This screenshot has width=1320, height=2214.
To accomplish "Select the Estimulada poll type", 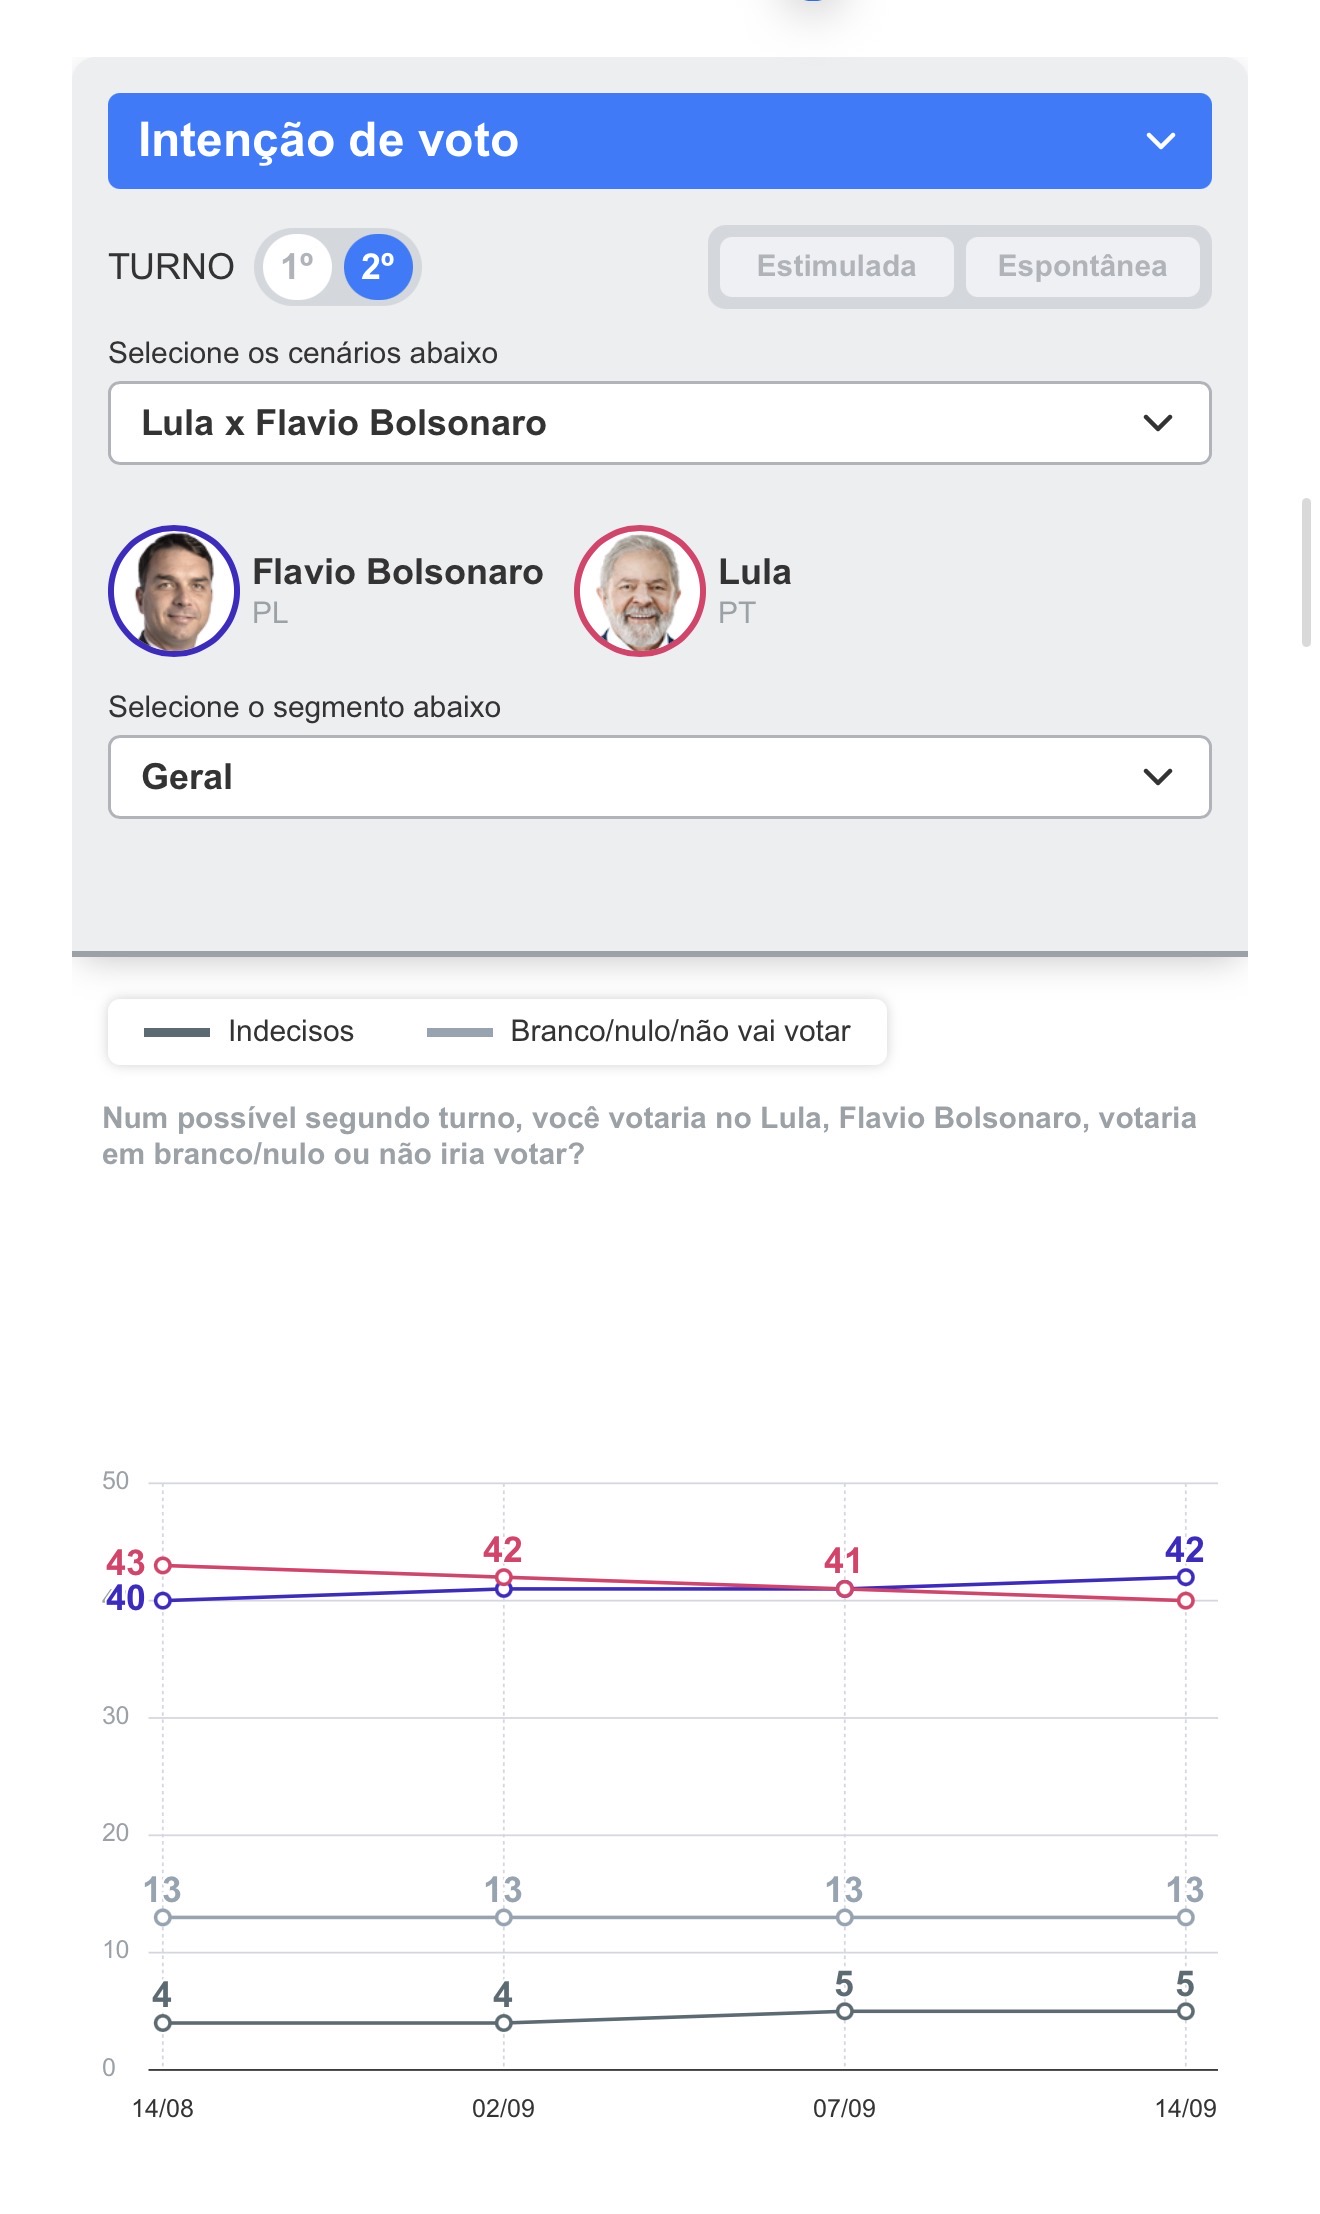I will pos(836,266).
